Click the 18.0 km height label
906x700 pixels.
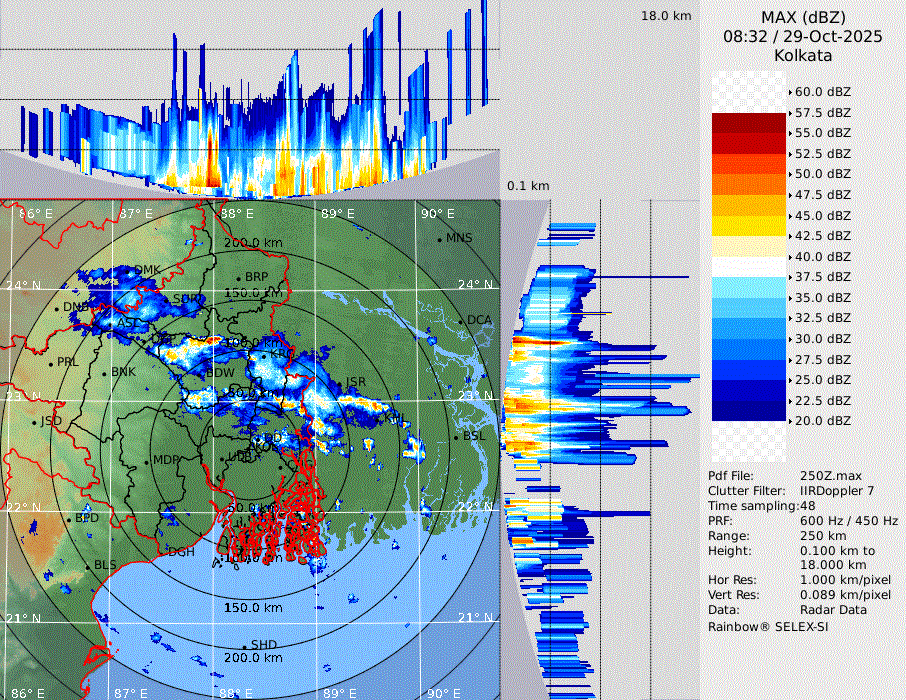(x=666, y=16)
